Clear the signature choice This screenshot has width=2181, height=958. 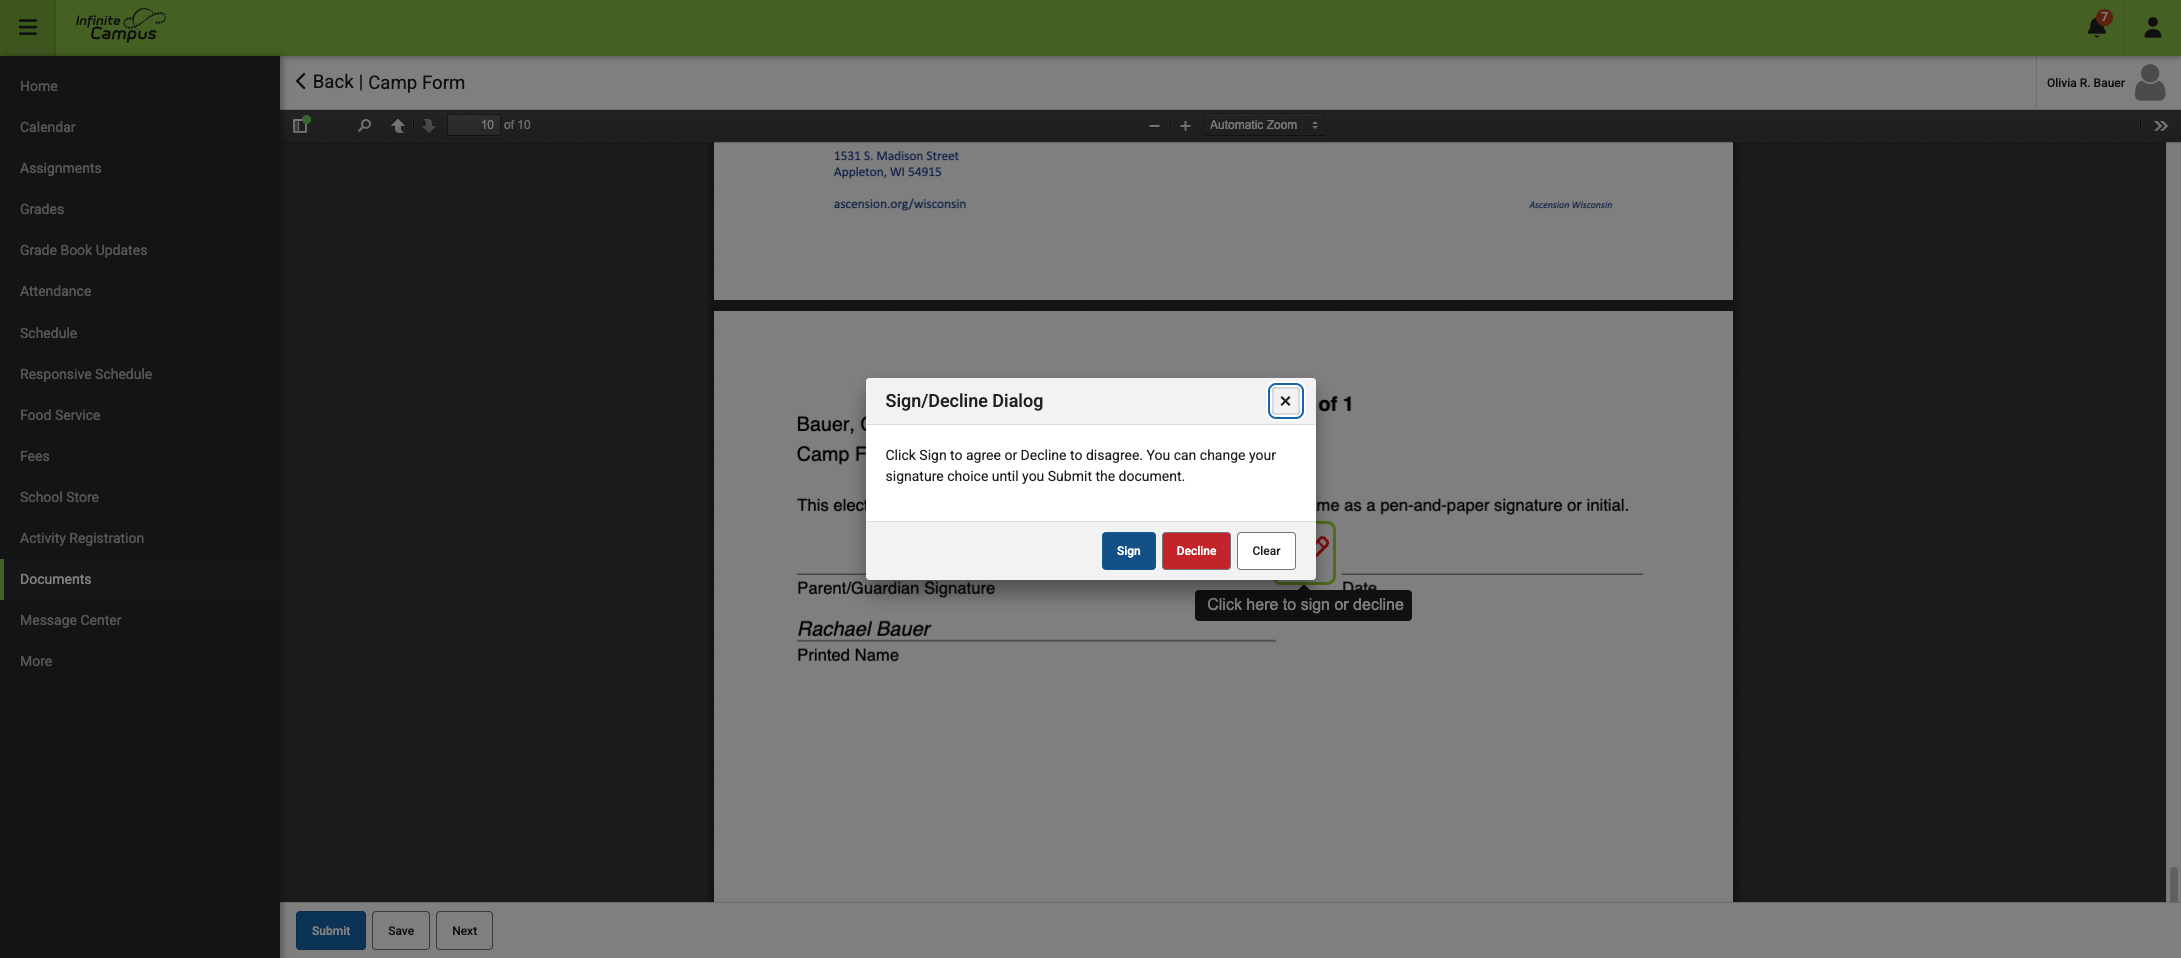click(1266, 551)
